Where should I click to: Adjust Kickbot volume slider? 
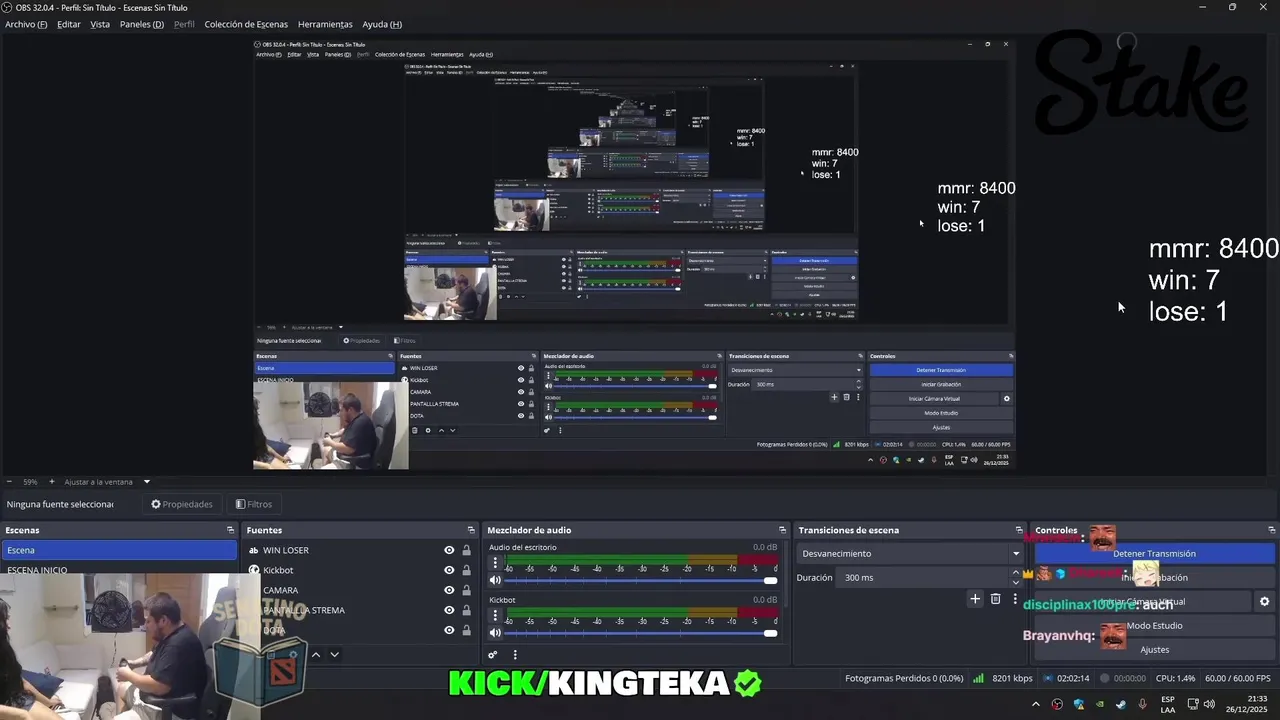[x=641, y=633]
